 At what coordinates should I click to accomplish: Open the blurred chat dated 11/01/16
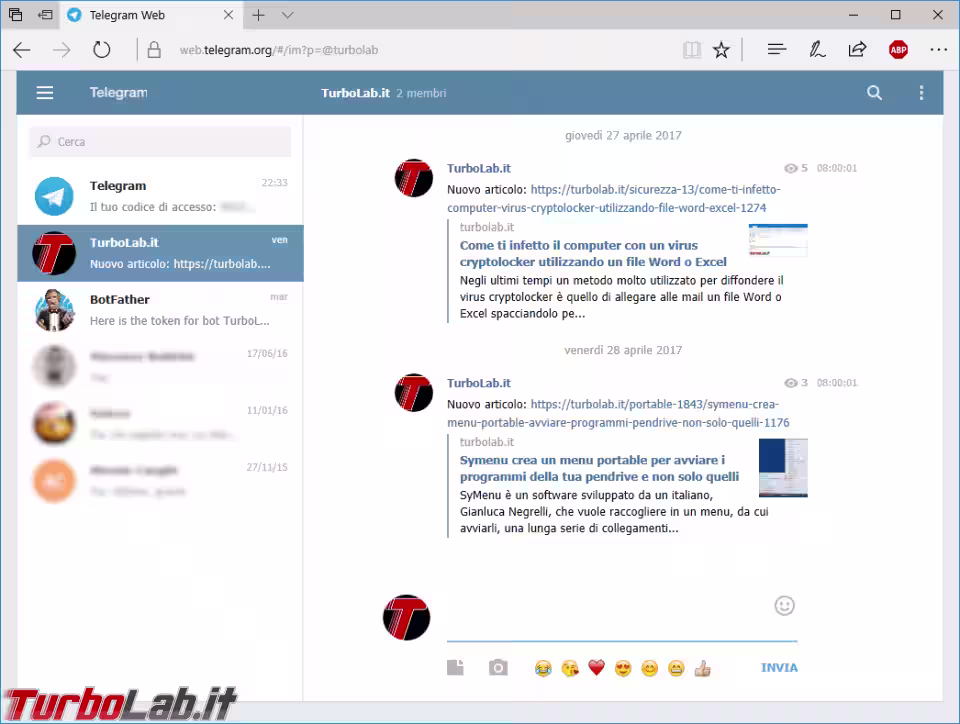[160, 424]
